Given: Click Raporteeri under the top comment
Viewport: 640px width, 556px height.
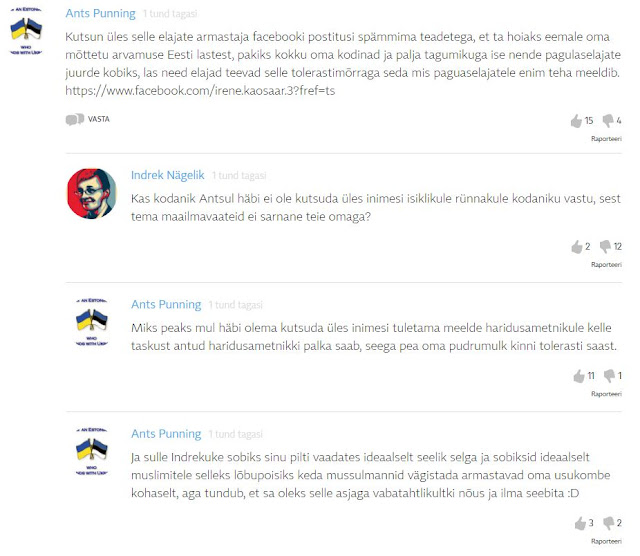Looking at the screenshot, I should click(x=606, y=139).
